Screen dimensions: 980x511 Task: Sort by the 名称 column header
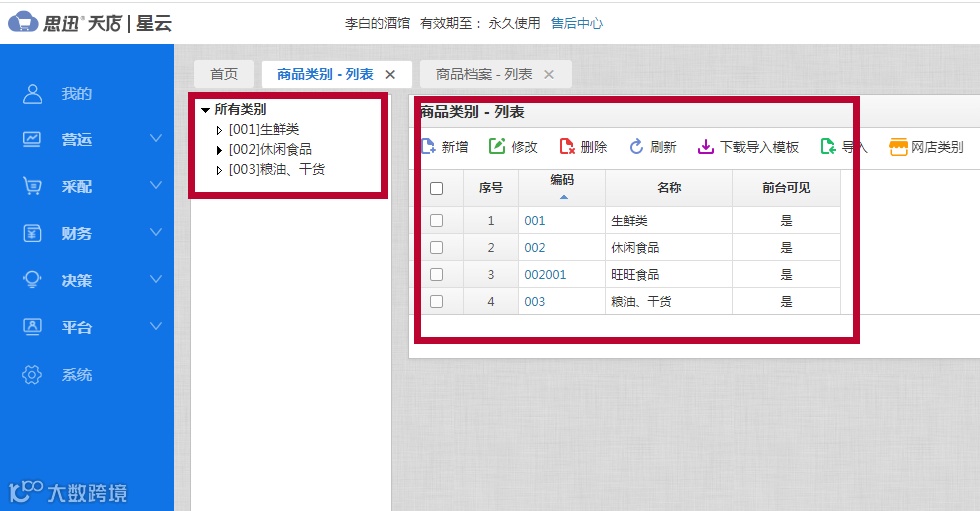click(x=669, y=187)
